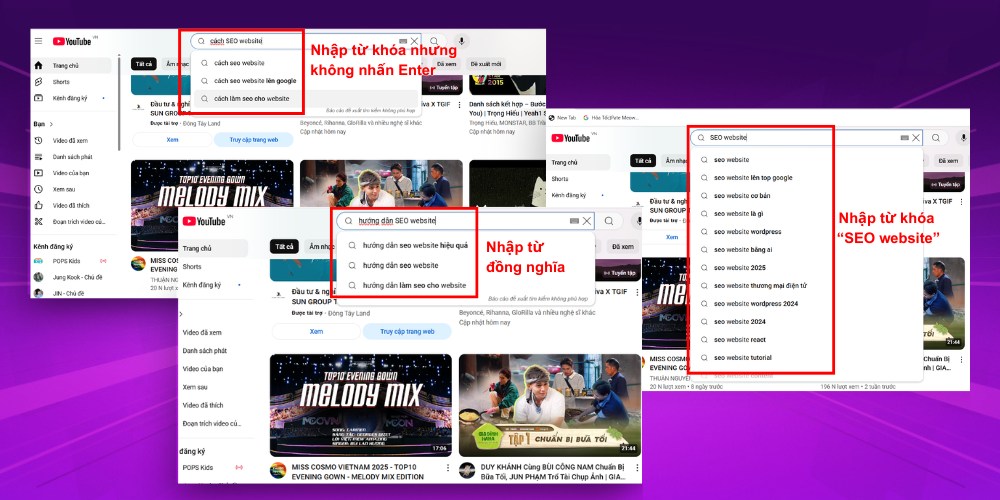1000x500 pixels.
Task: Select 'Tất cả' chip in top-left window
Action: tap(143, 64)
